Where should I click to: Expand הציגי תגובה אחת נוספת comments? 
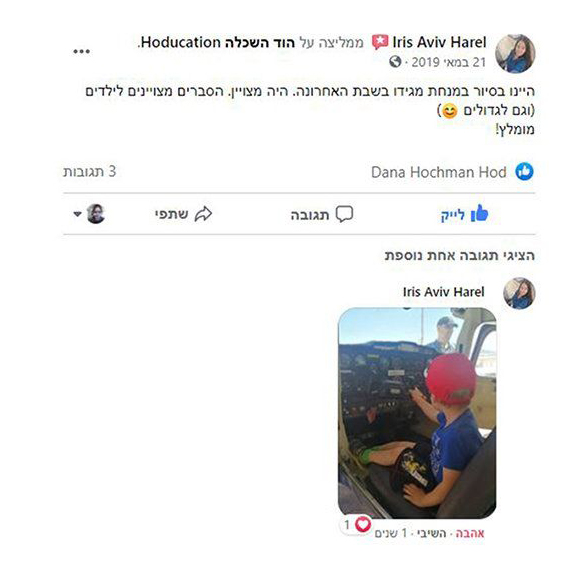coord(460,256)
